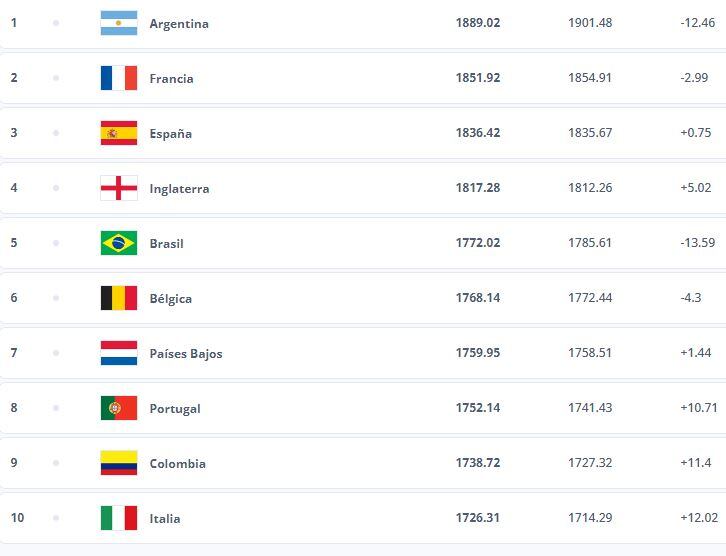
Task: Click Francia's total points 1851.92
Action: point(478,78)
